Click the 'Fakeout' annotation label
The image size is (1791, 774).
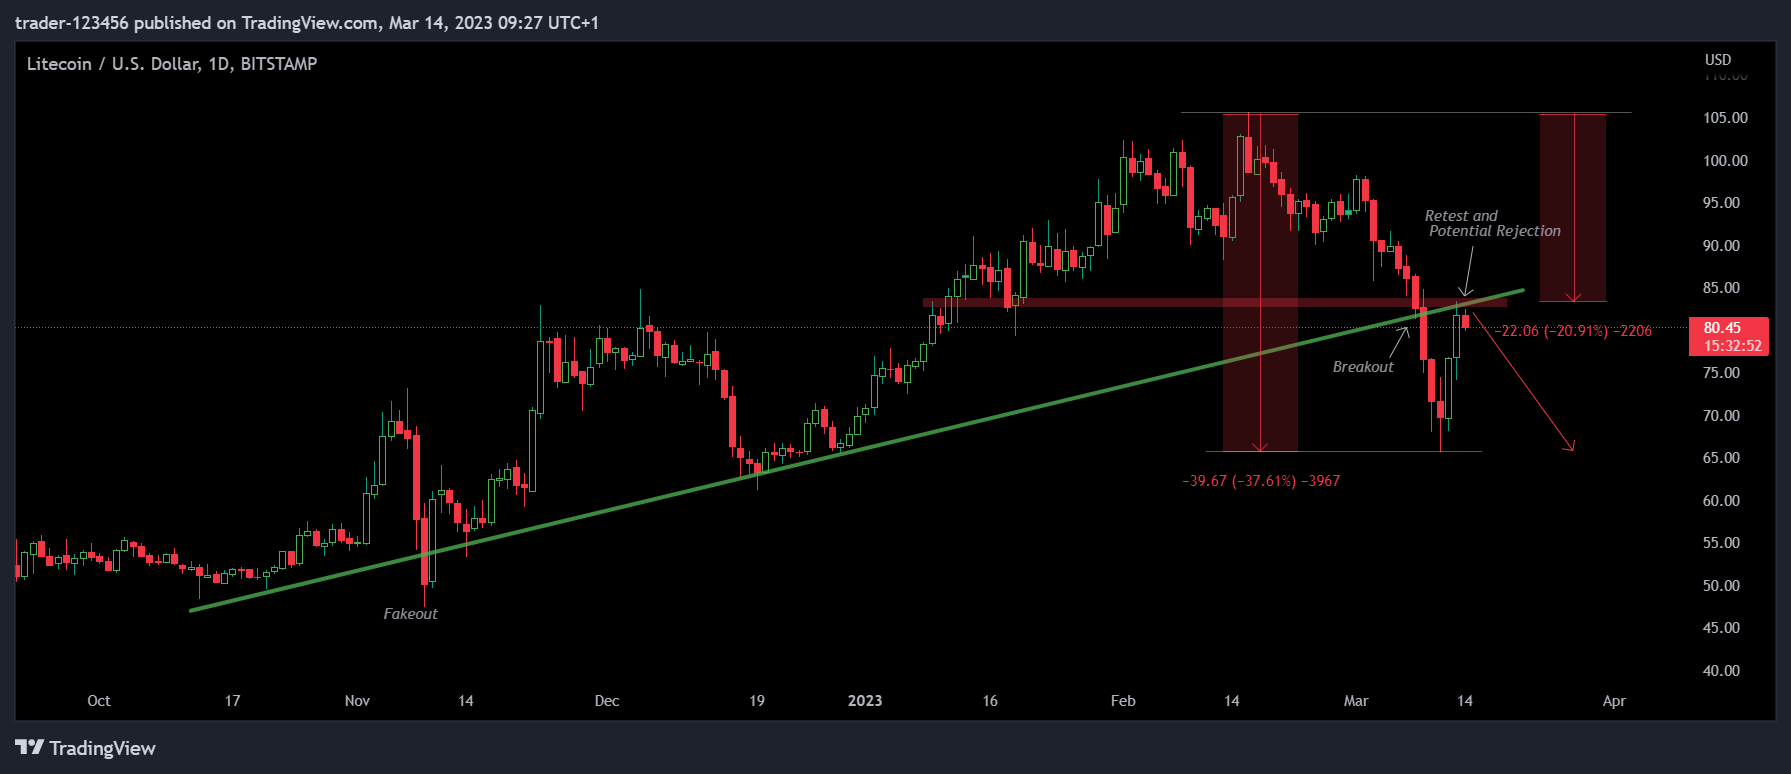pos(410,614)
